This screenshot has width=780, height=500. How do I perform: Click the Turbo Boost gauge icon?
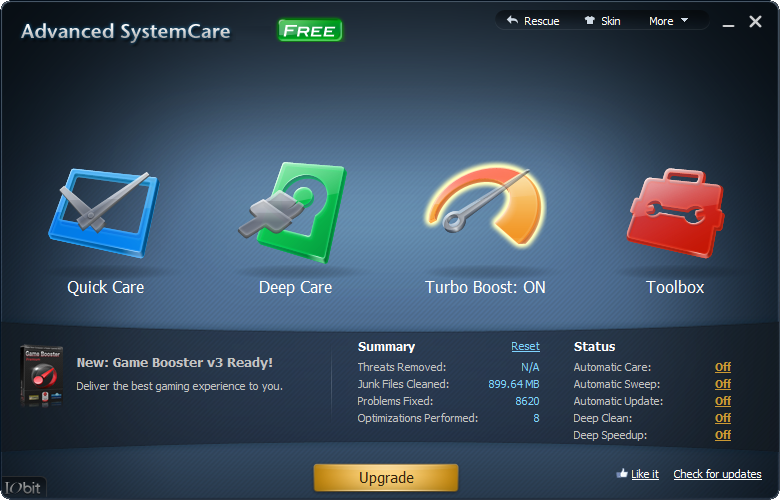click(x=485, y=206)
